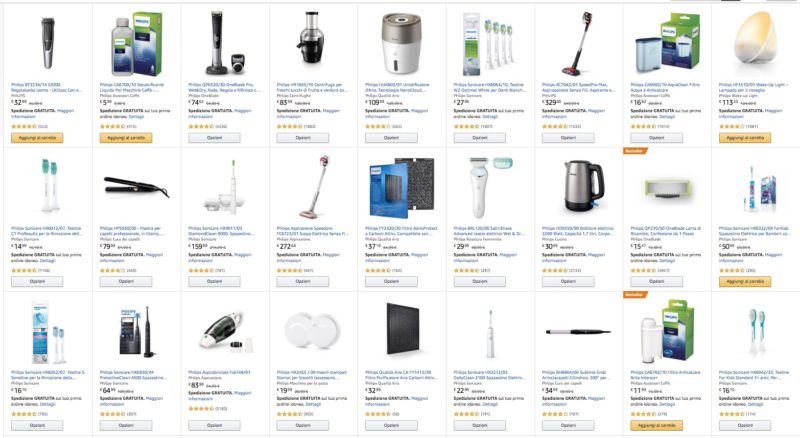
Task: Click the Wake-up Light lamp image
Action: tap(754, 42)
